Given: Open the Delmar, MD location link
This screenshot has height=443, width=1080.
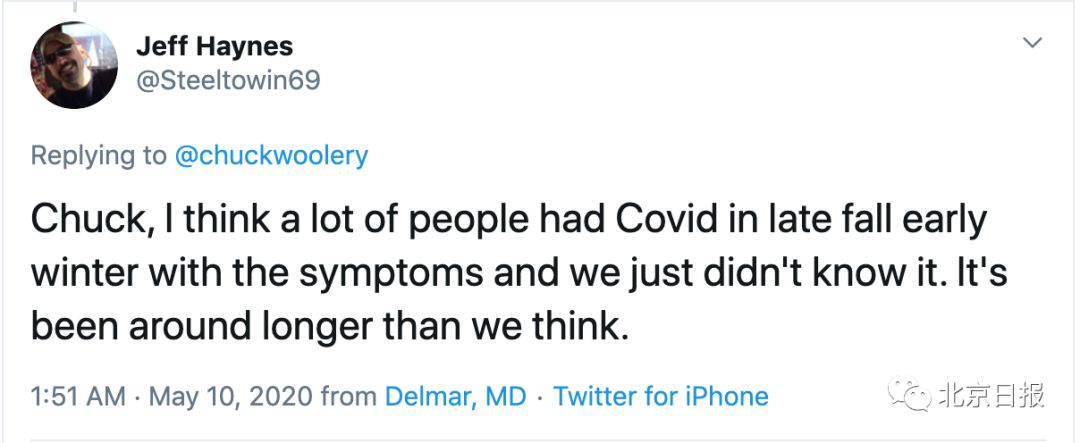Looking at the screenshot, I should [x=455, y=396].
